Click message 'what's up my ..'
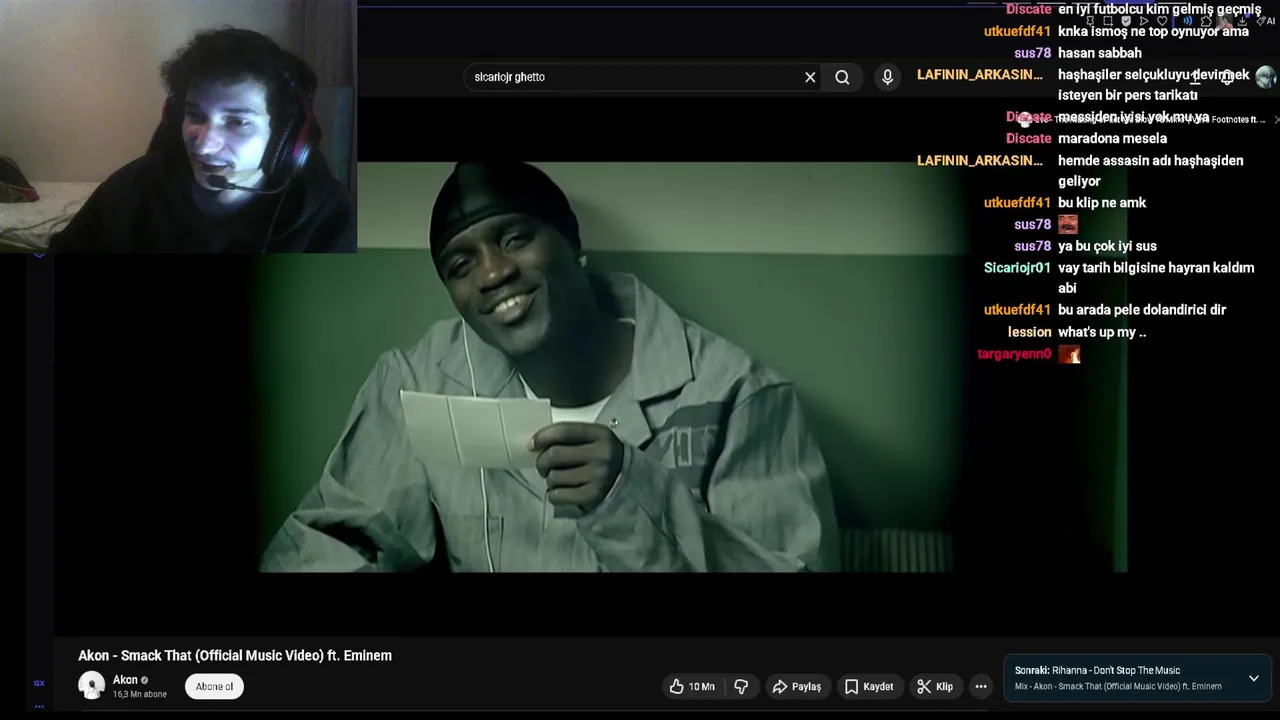Screen dimensions: 1280x720 click(1102, 331)
